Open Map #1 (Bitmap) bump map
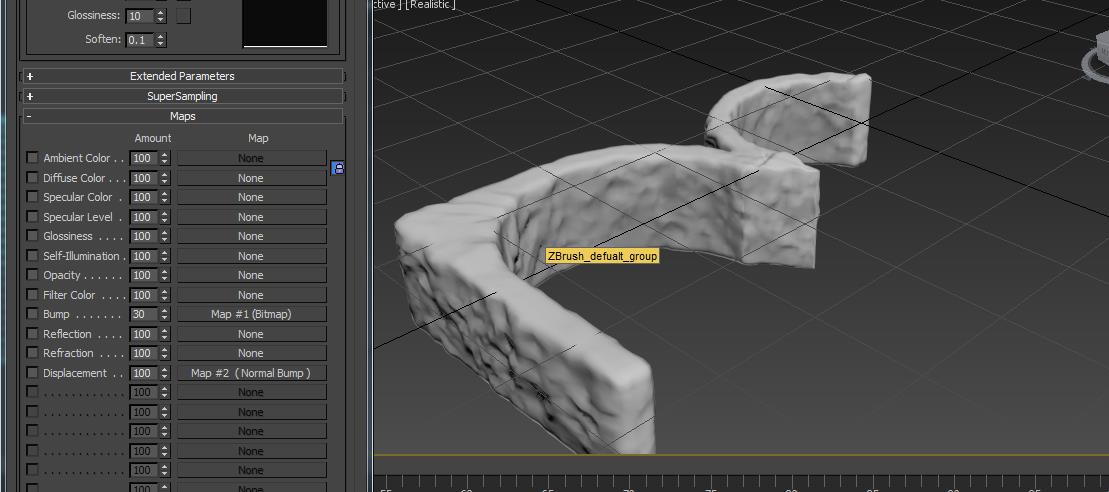This screenshot has width=1109, height=492. click(x=251, y=314)
